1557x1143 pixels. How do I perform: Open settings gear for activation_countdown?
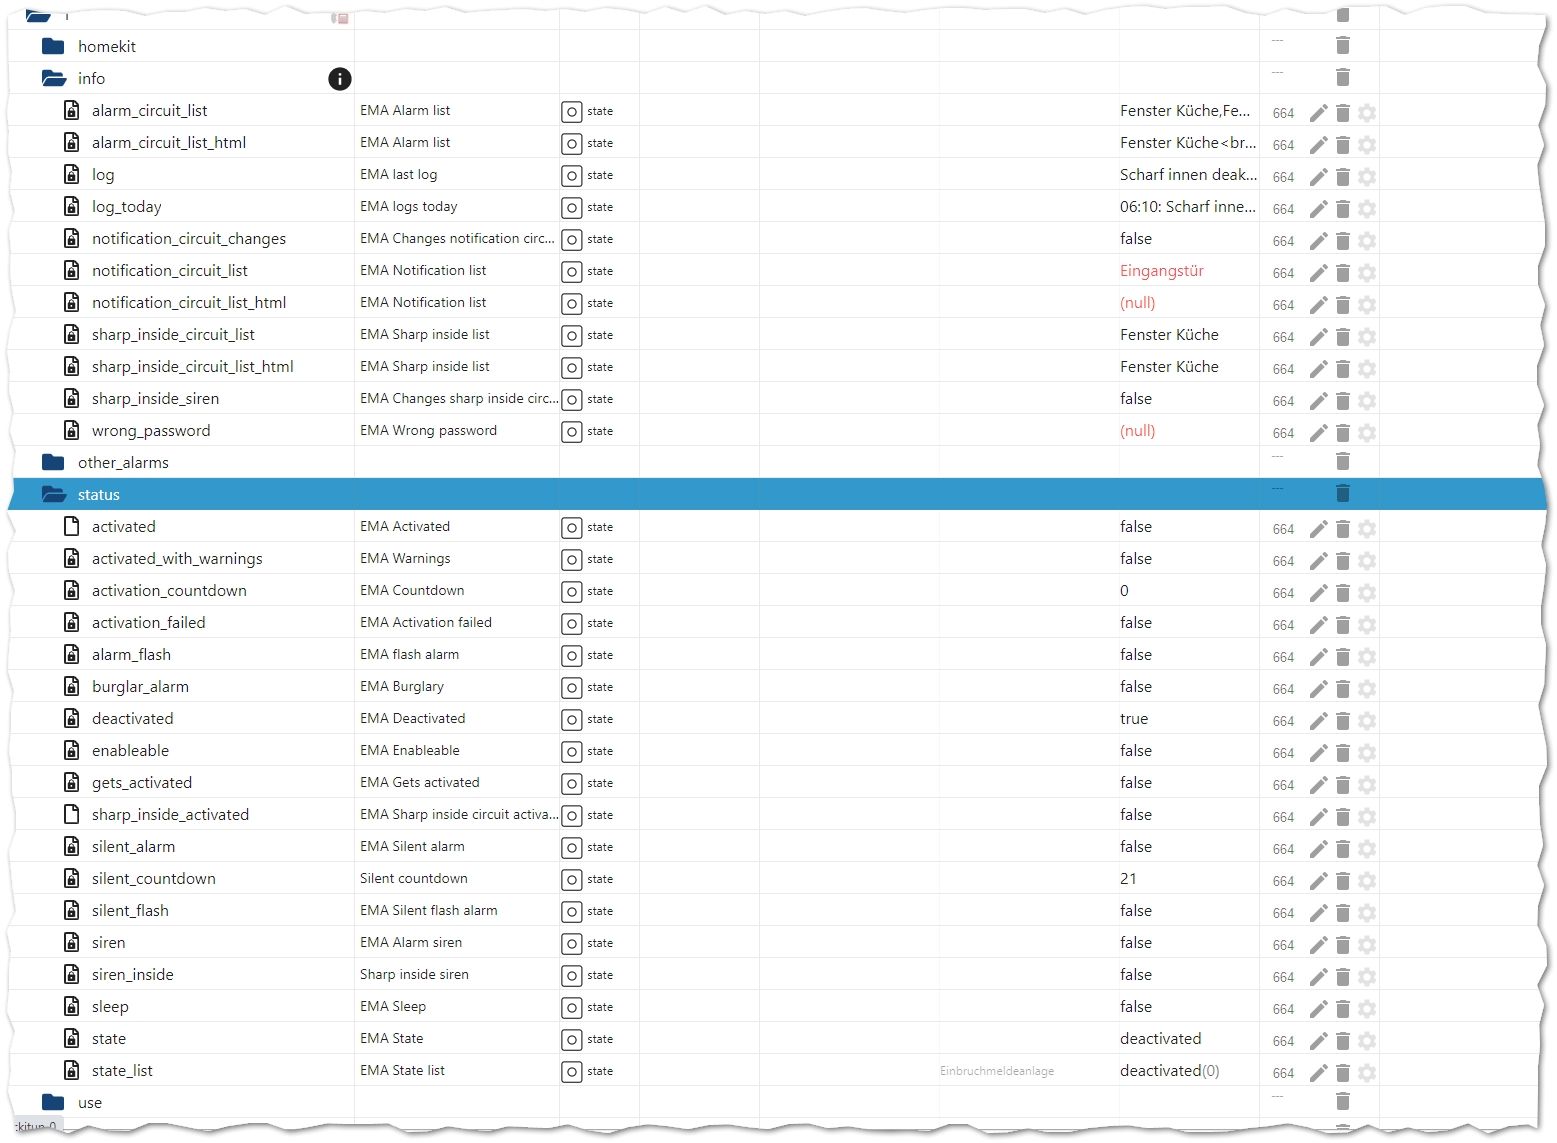tap(1367, 593)
